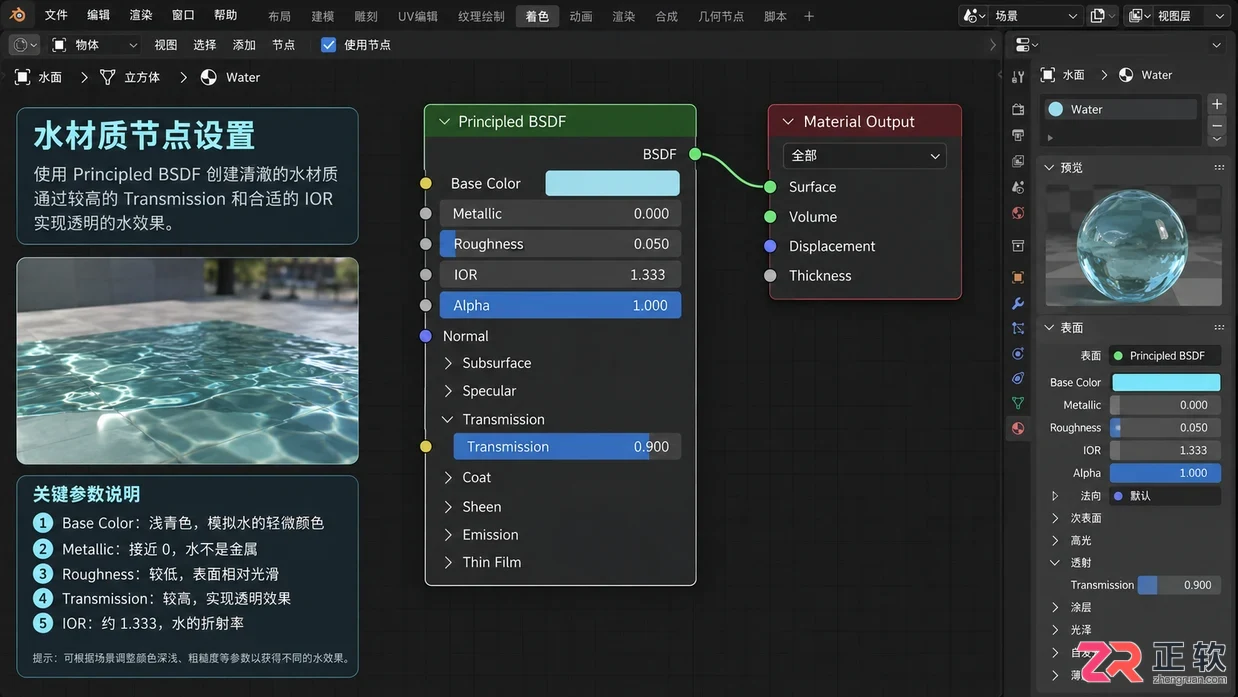Open the 全部 target dropdown in Material Output

point(864,156)
